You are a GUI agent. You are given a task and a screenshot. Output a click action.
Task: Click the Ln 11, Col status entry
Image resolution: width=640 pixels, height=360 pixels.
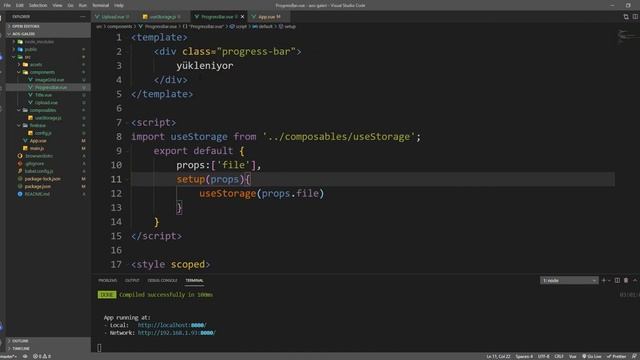click(498, 356)
